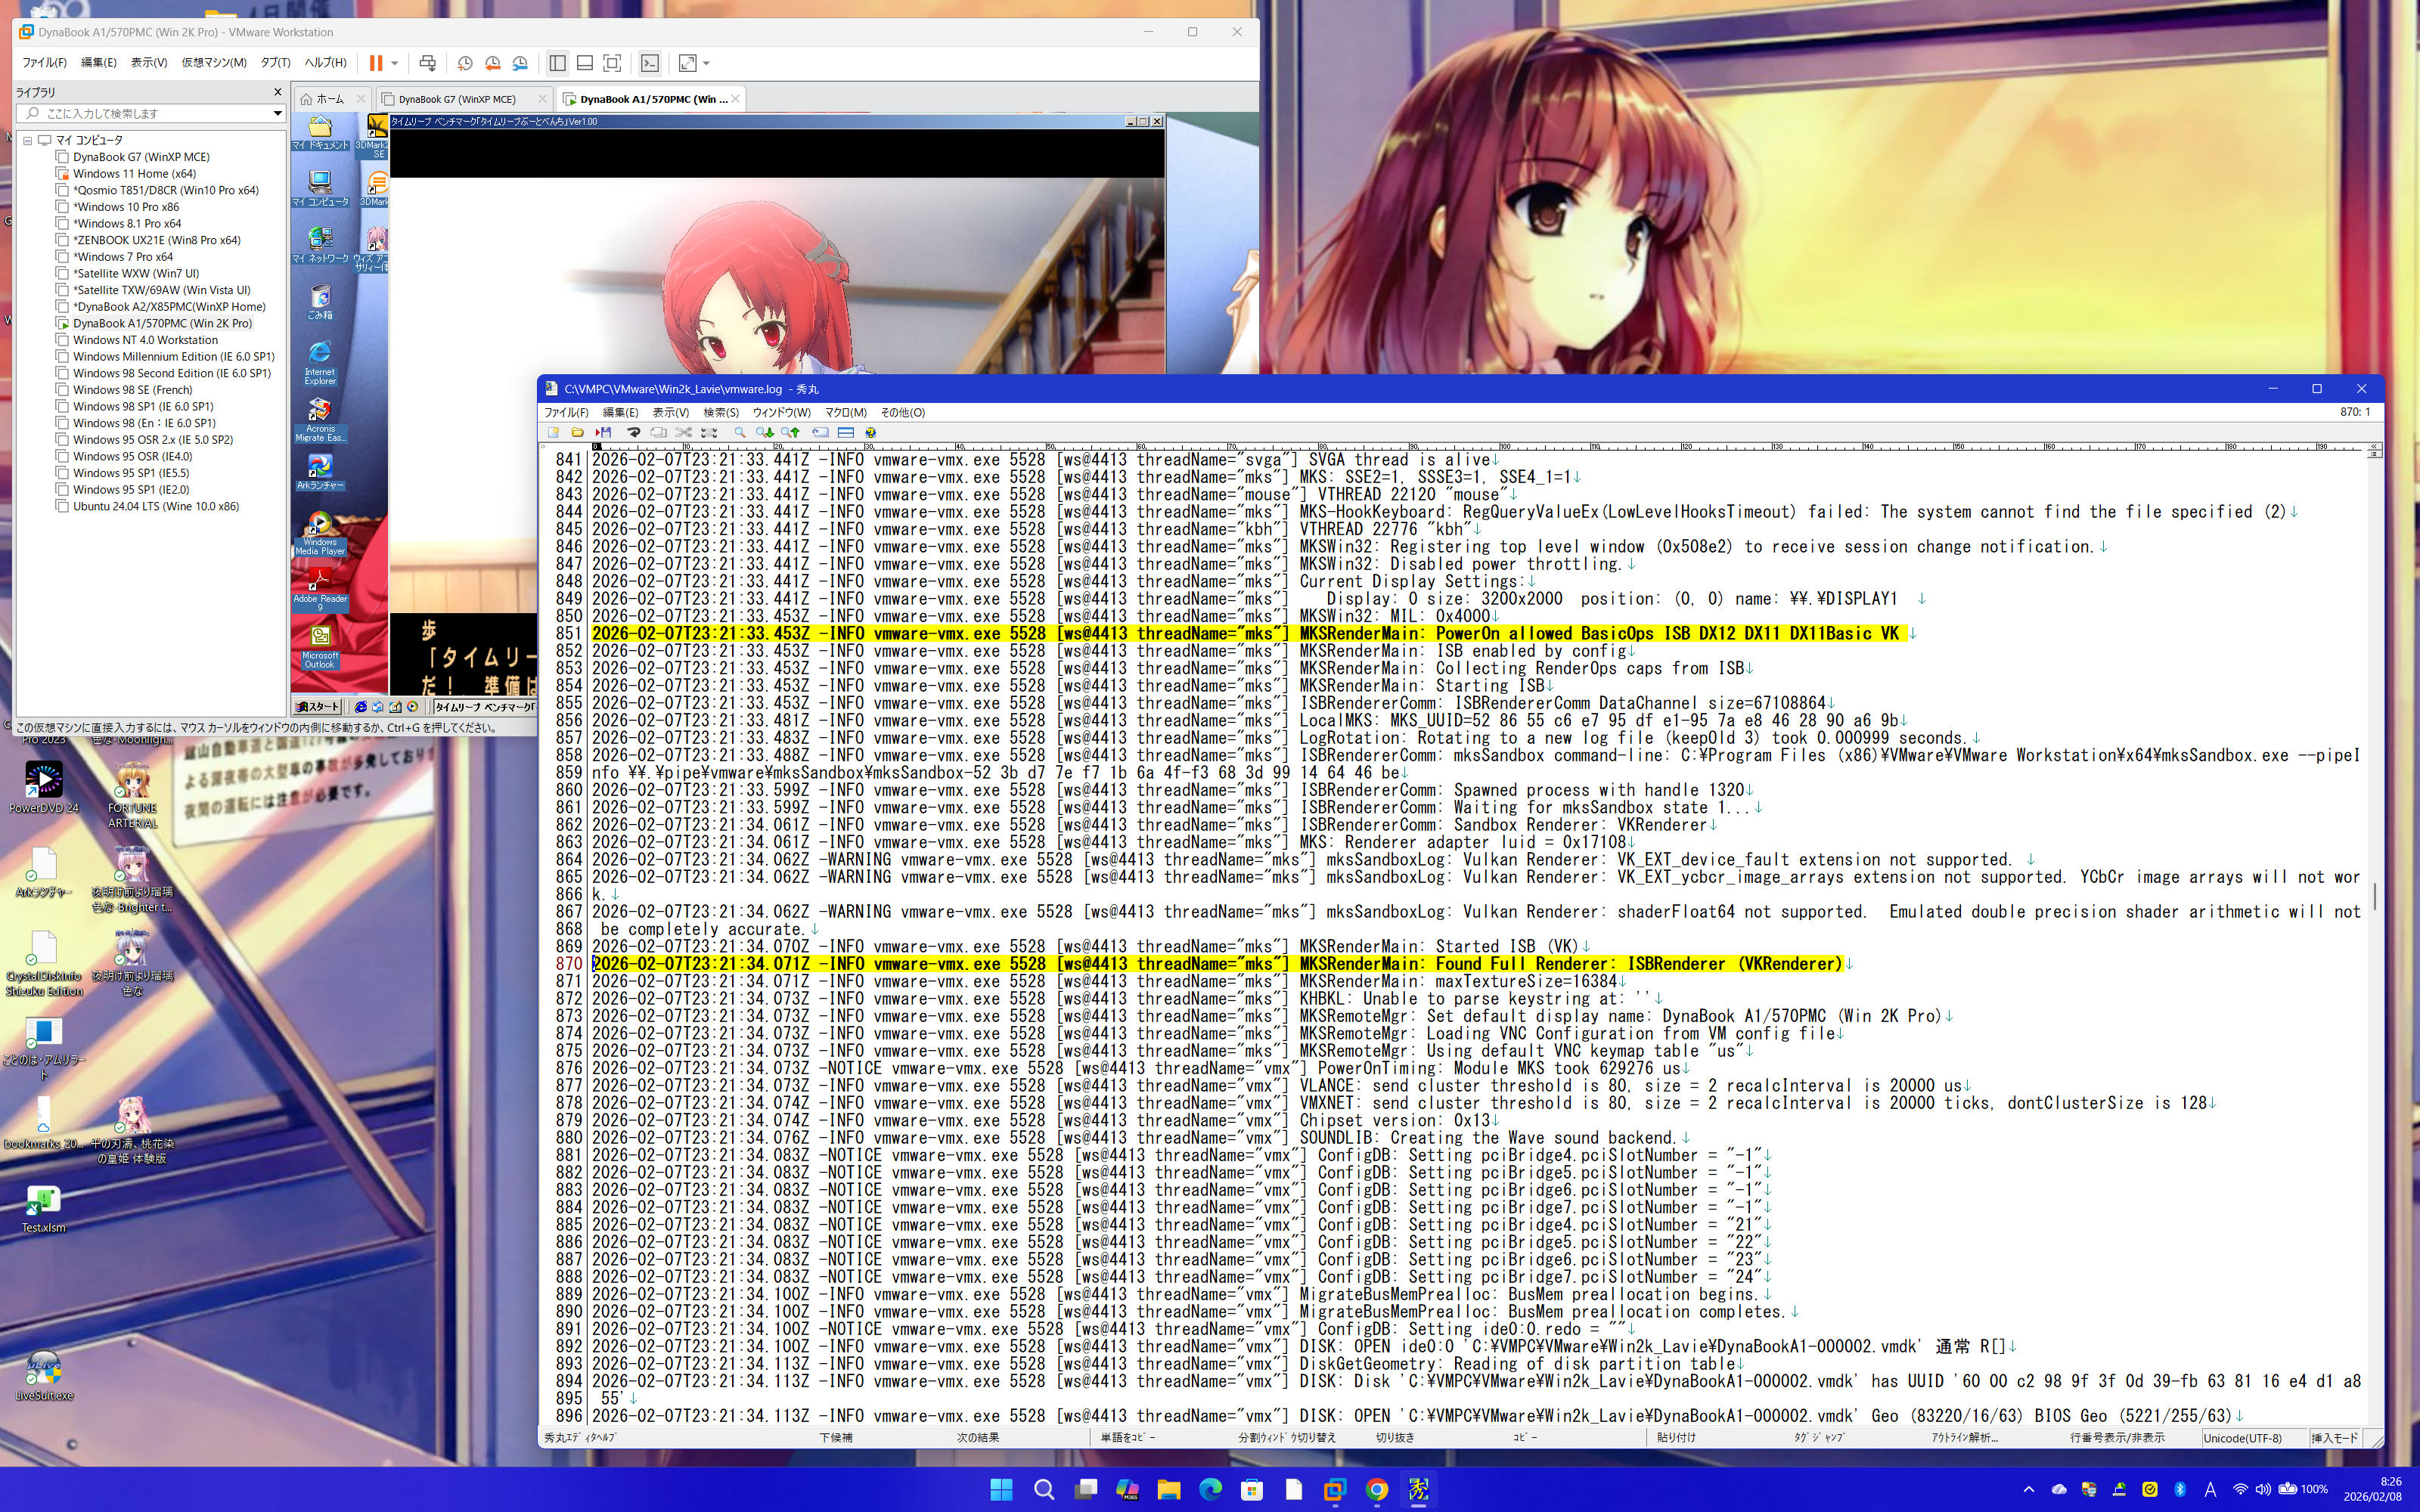Select Windows 11 Home (x64) in the library
This screenshot has width=2420, height=1512.
pos(134,173)
